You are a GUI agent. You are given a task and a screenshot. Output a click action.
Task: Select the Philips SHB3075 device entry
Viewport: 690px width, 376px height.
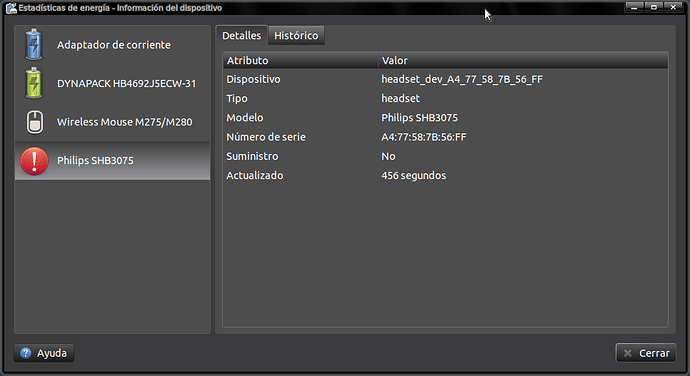point(112,161)
